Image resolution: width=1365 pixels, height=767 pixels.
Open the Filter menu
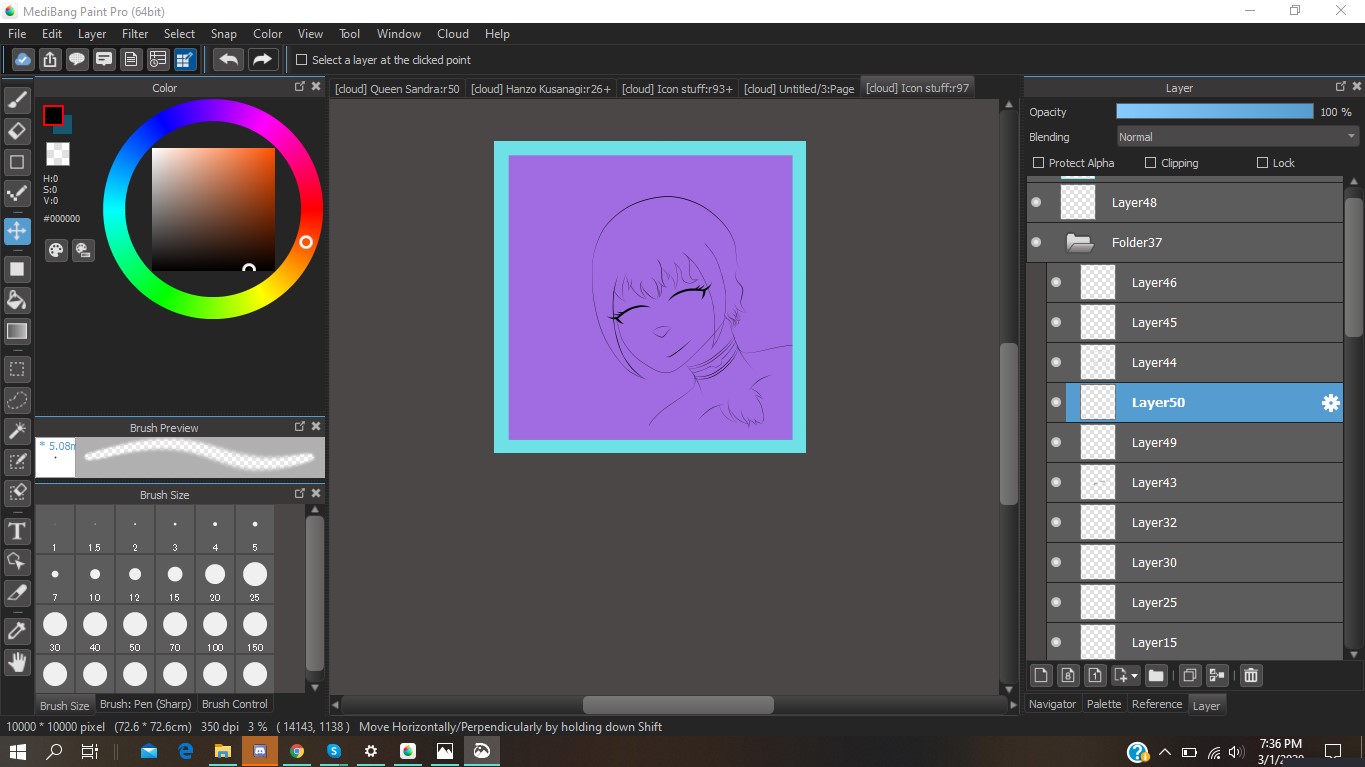135,33
